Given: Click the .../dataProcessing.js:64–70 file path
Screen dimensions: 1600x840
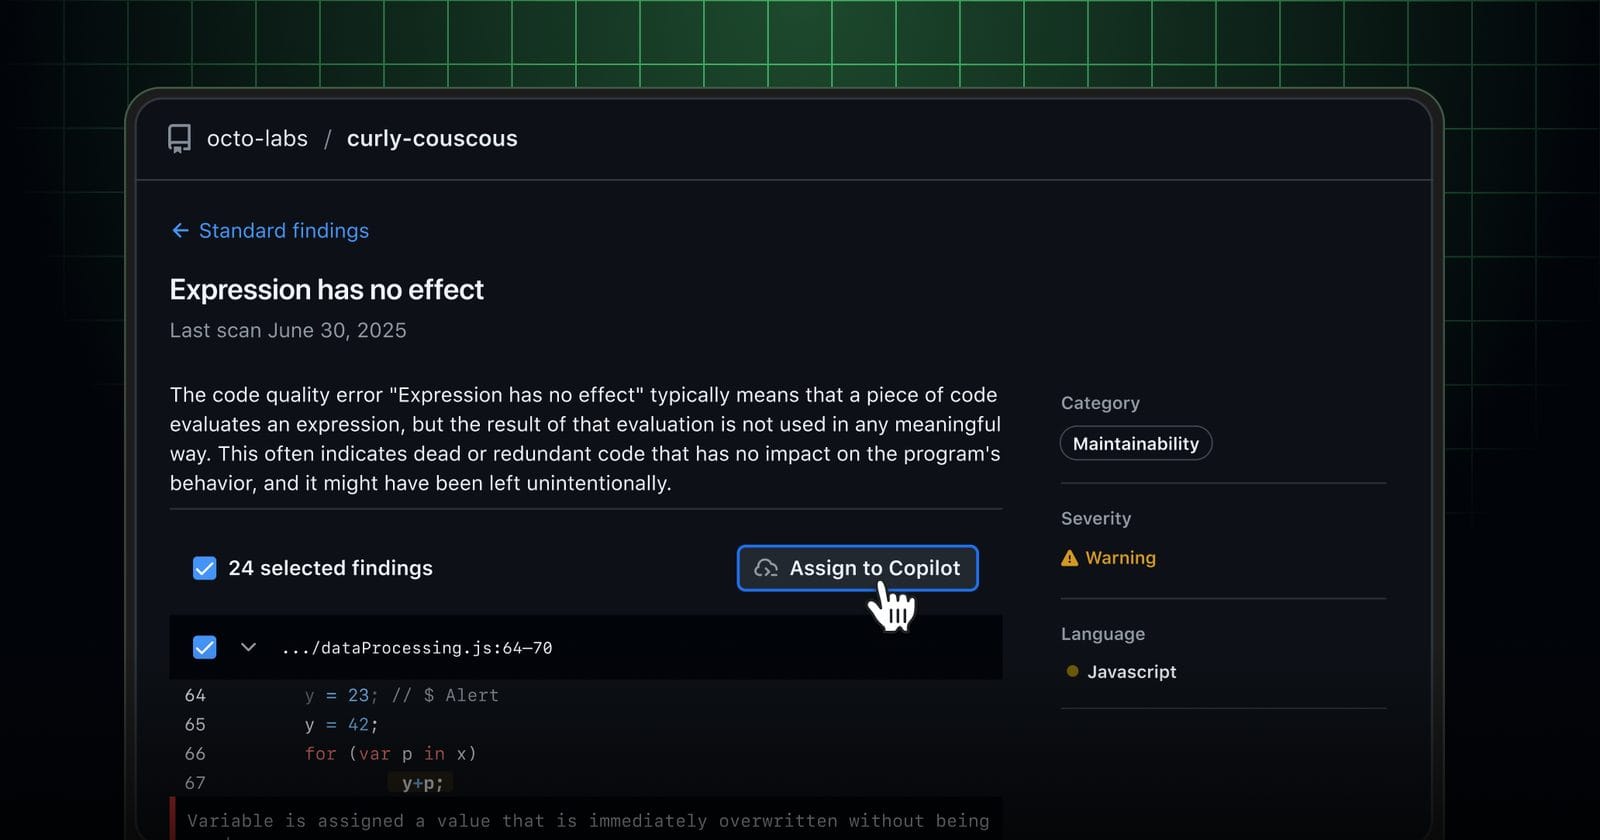Looking at the screenshot, I should click(x=417, y=648).
